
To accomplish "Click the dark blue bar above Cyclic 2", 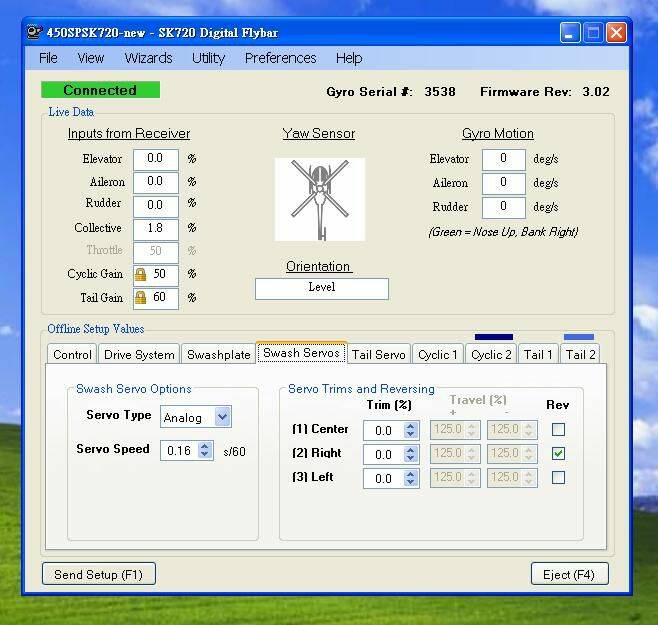I will click(x=494, y=337).
